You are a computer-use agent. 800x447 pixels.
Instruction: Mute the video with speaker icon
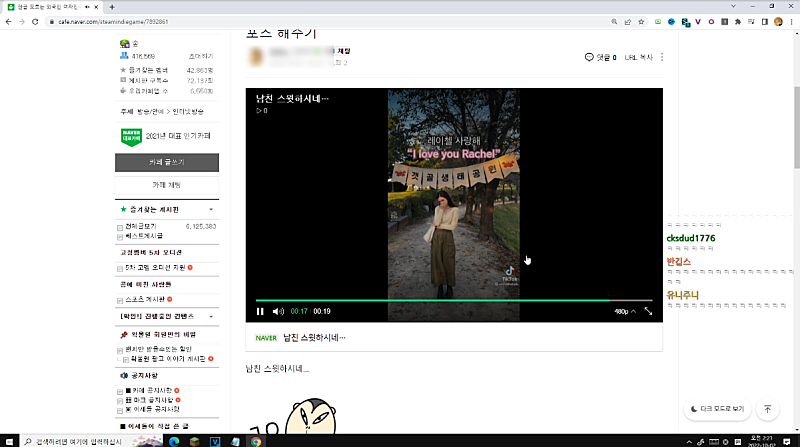click(278, 311)
